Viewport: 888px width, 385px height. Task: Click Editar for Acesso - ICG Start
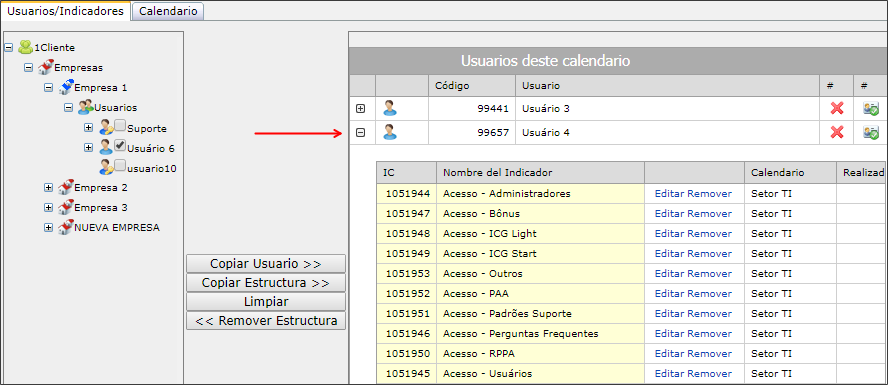point(669,254)
